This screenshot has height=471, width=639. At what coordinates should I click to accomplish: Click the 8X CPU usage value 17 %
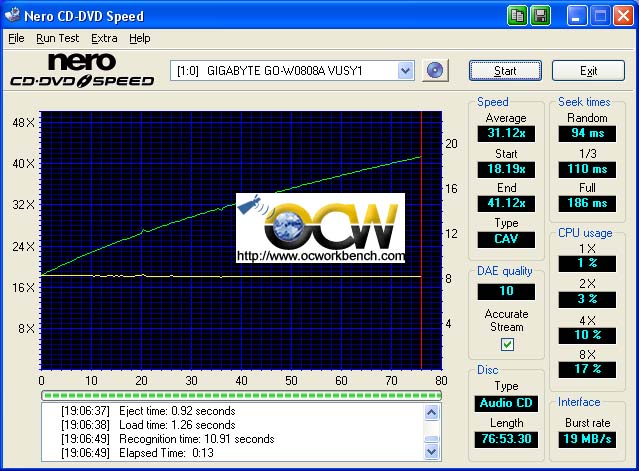click(587, 370)
